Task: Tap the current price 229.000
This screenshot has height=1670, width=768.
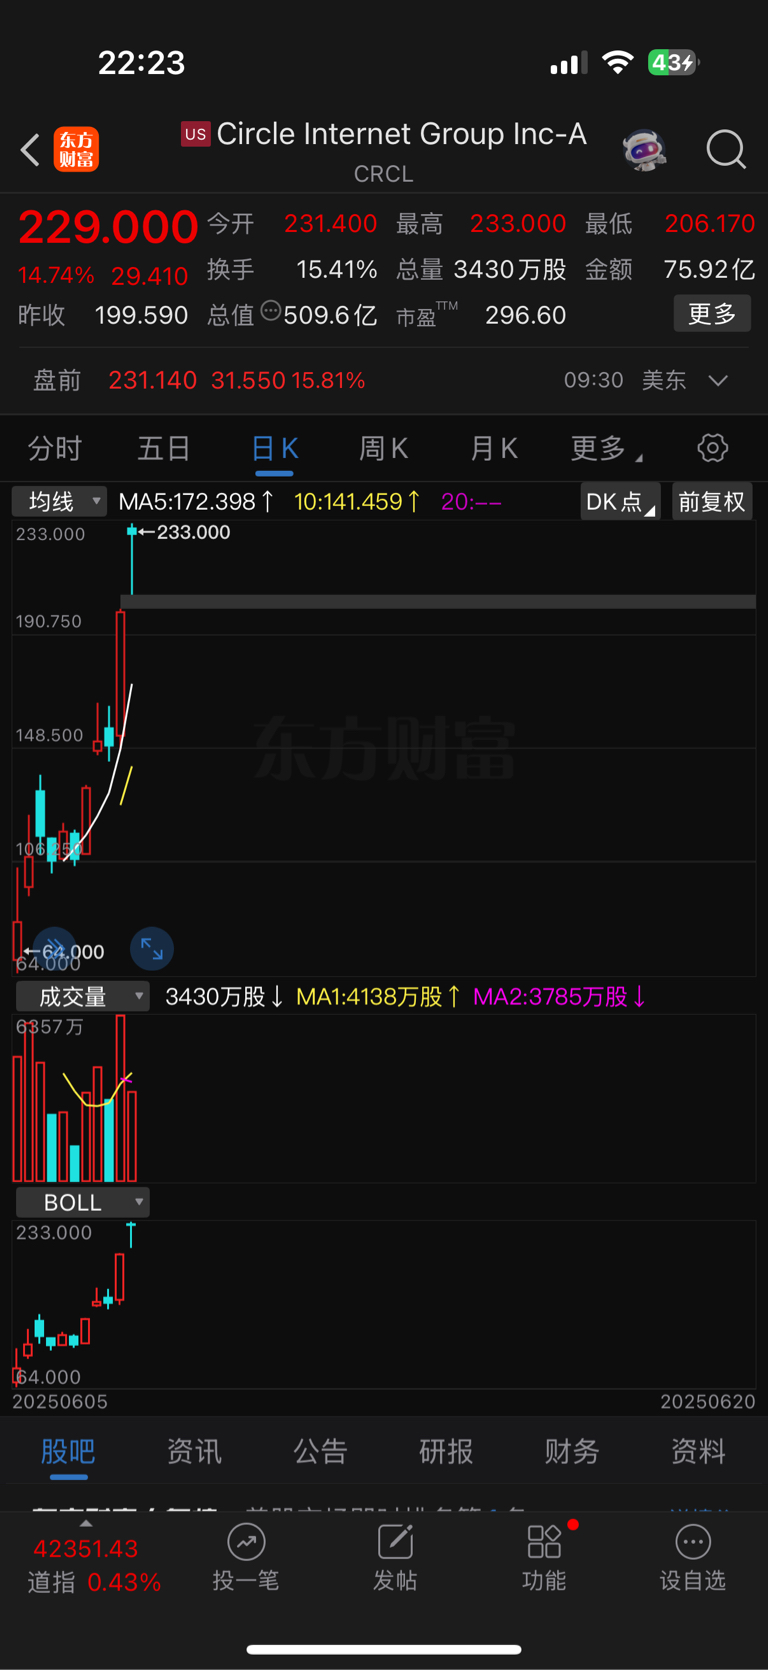Action: (x=108, y=227)
